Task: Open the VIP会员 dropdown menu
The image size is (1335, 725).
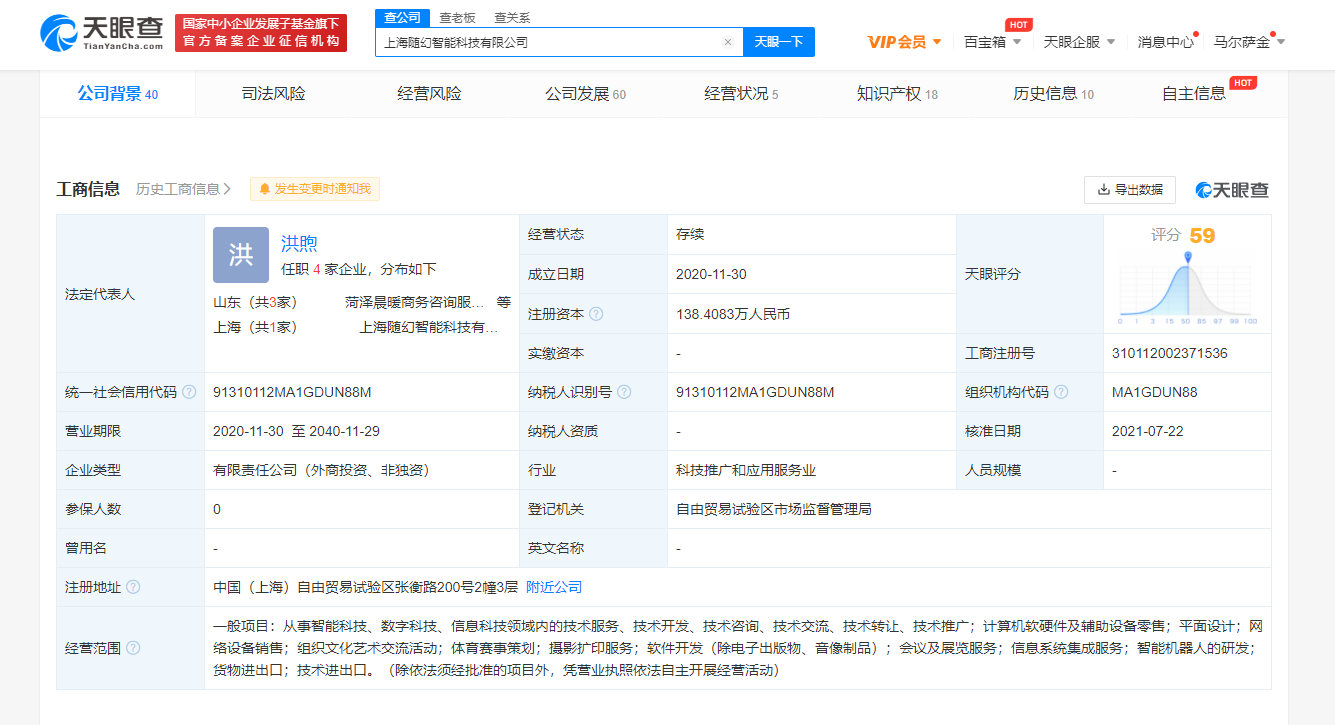Action: pos(904,42)
